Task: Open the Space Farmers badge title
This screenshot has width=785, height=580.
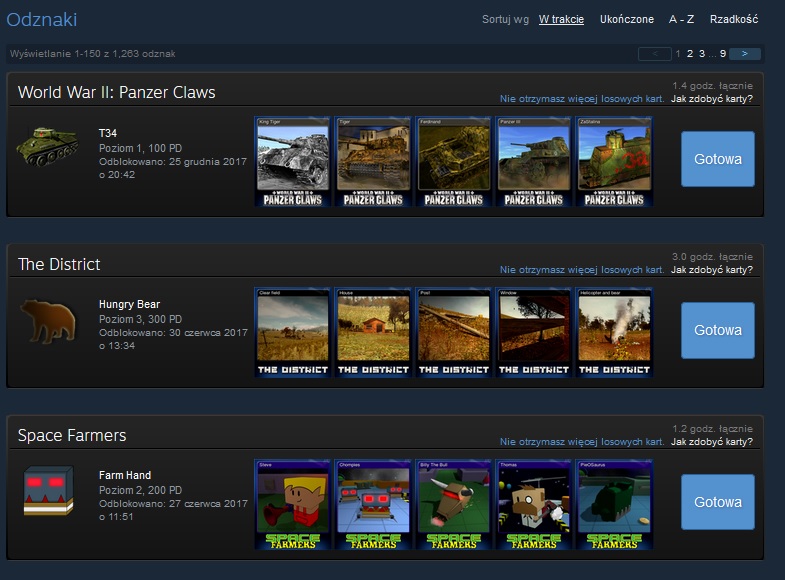Action: pos(72,435)
